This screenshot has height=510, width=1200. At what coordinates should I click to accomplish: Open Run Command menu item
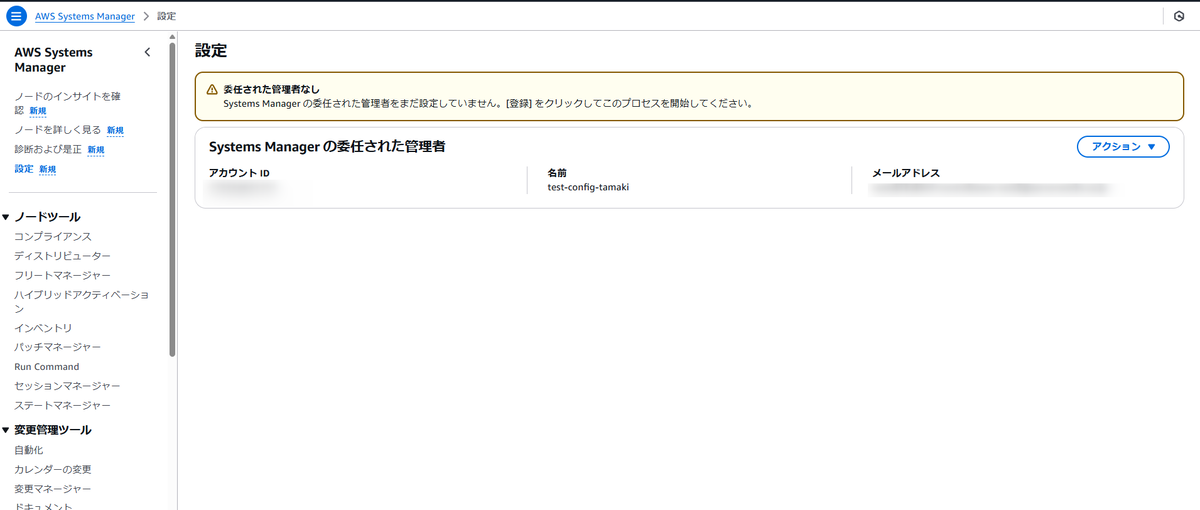[x=47, y=367]
